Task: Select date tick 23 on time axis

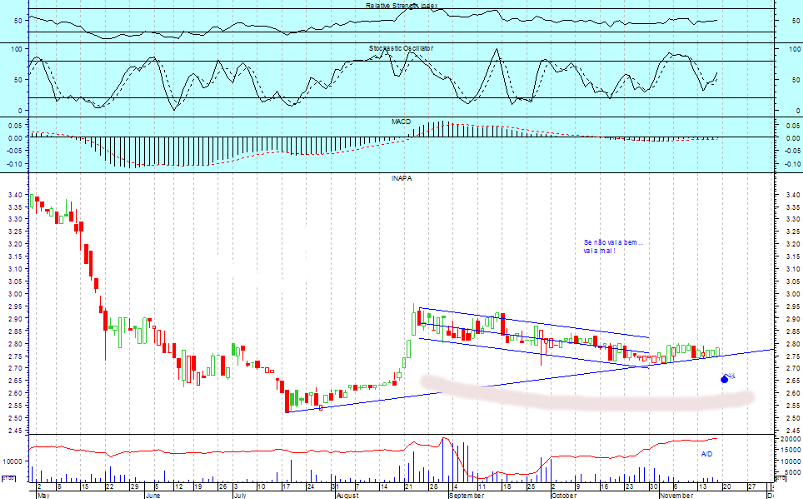Action: point(629,487)
